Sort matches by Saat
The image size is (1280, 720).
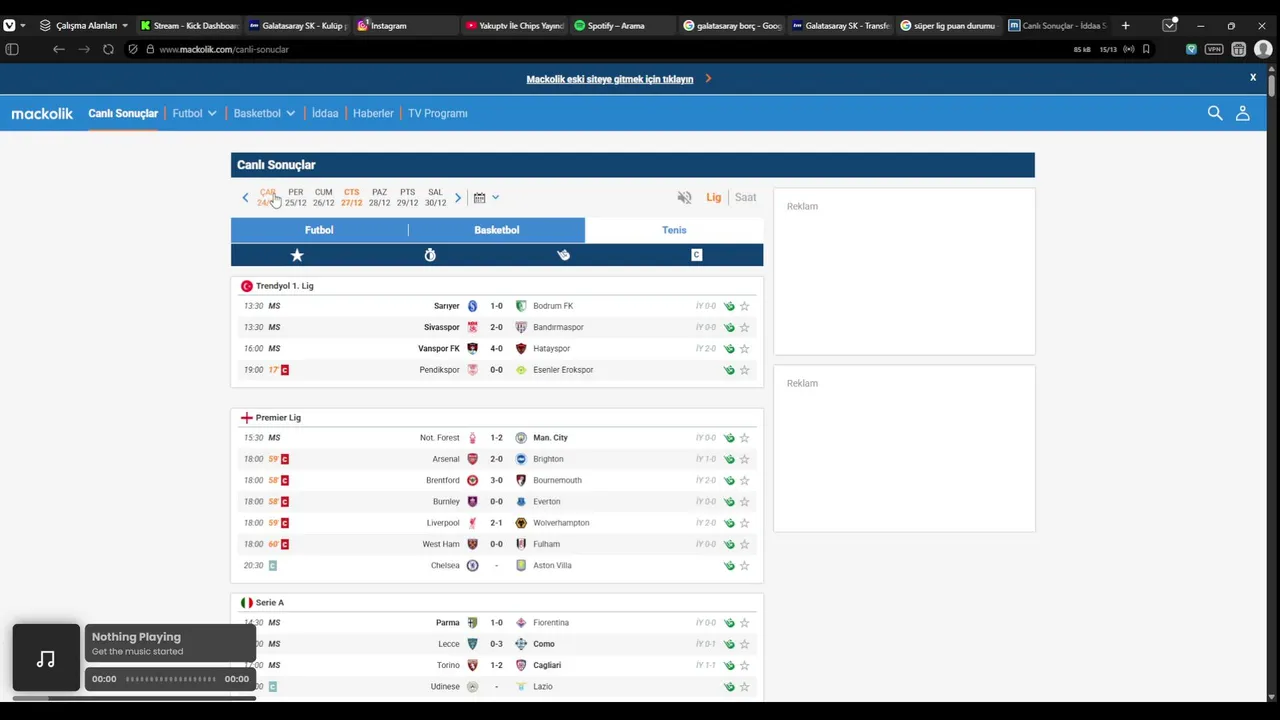pos(746,197)
